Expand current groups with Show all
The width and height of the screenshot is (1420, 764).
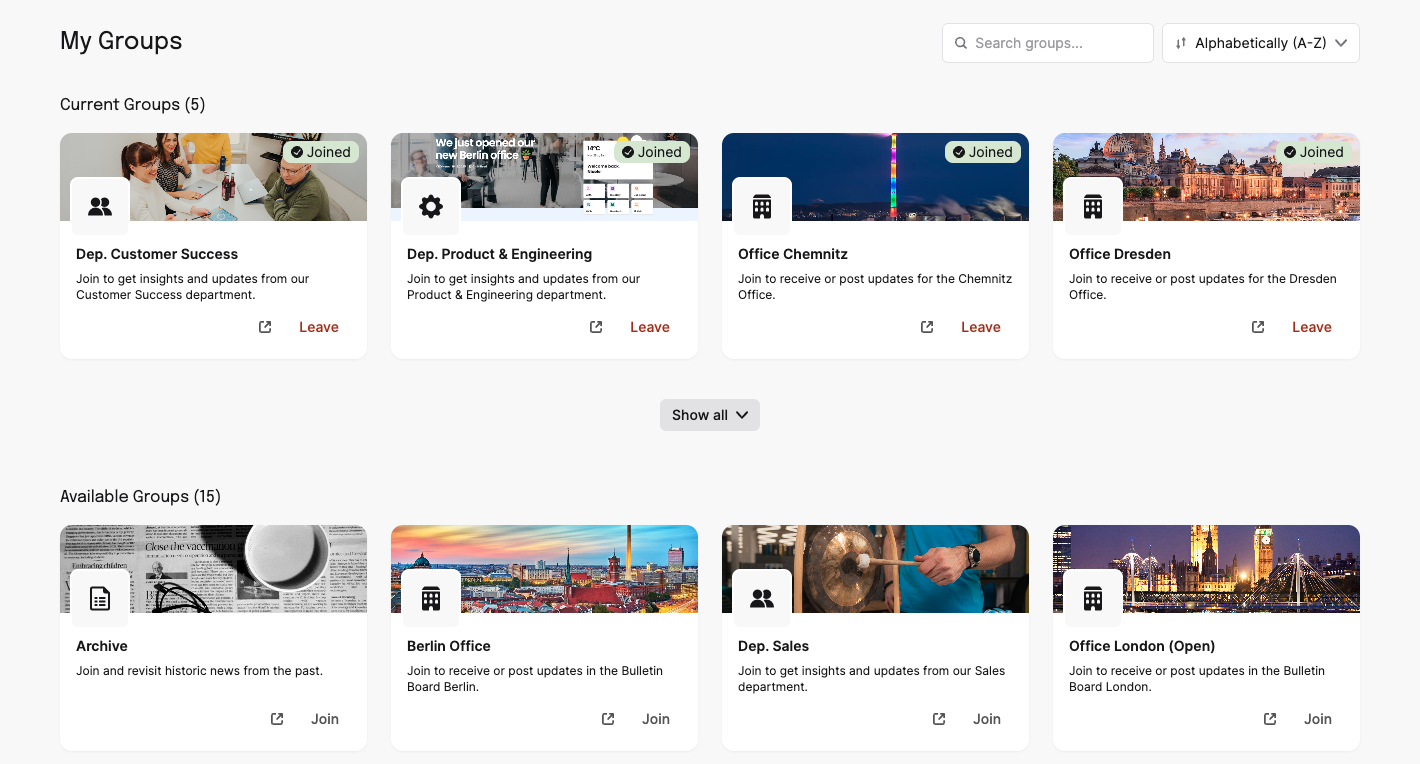coord(710,415)
